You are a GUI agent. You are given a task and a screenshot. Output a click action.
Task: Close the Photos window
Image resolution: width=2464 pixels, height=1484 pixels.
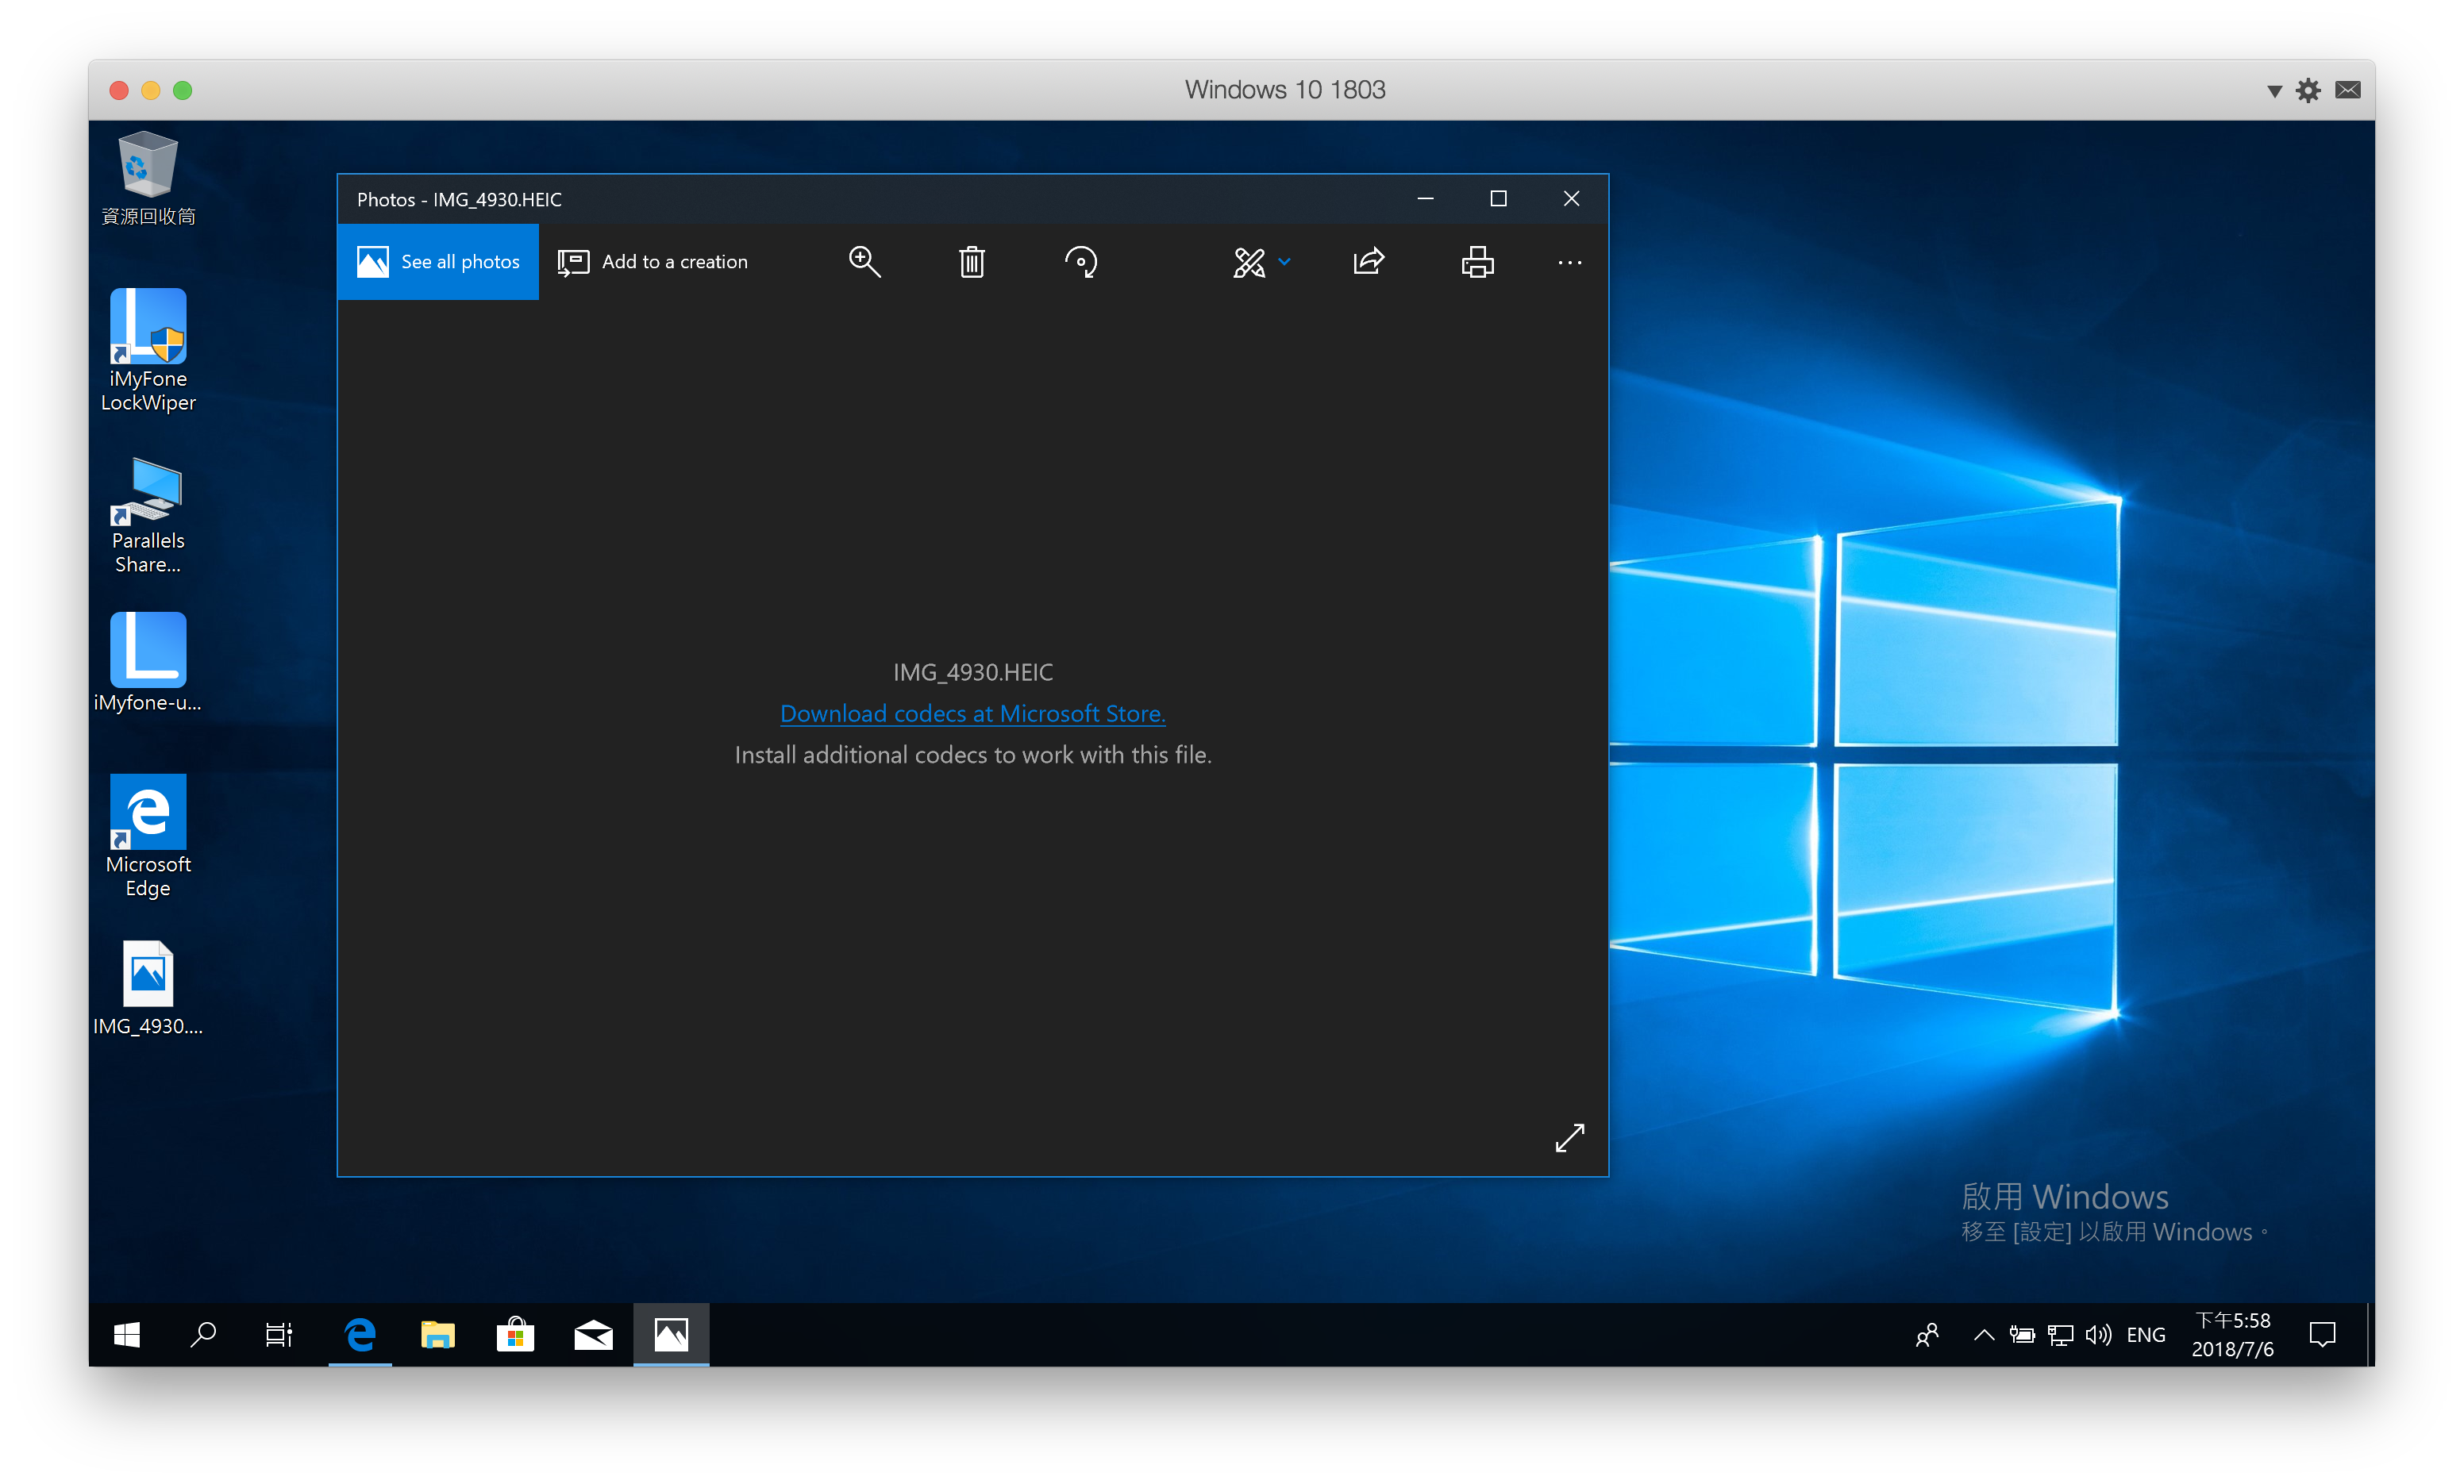click(1571, 199)
